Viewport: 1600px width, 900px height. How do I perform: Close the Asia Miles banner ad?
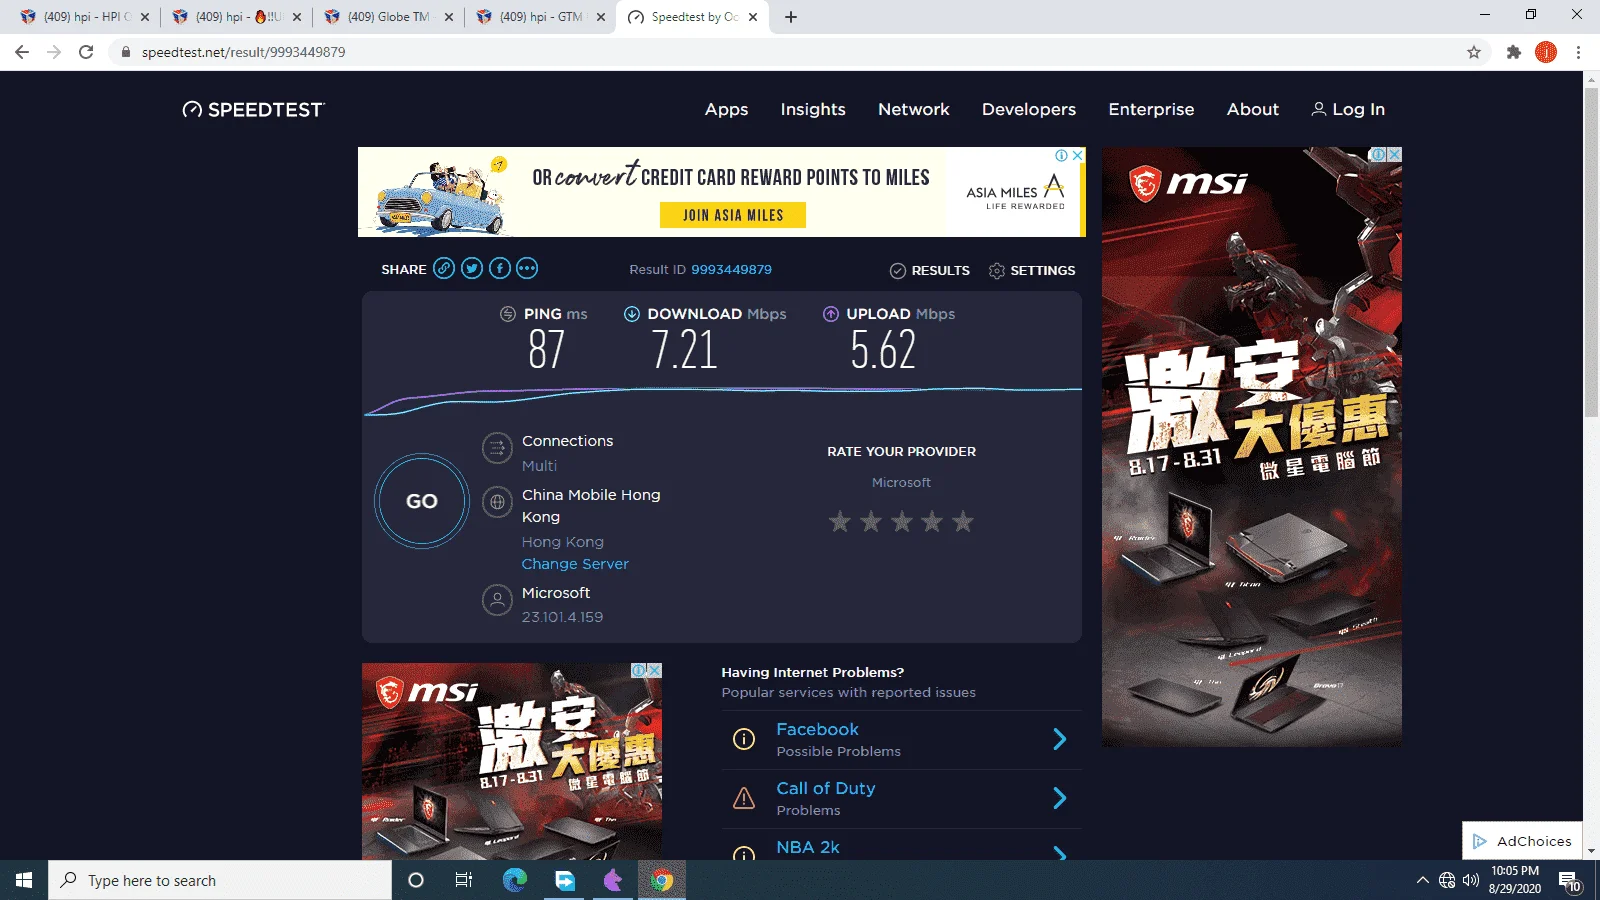1078,155
